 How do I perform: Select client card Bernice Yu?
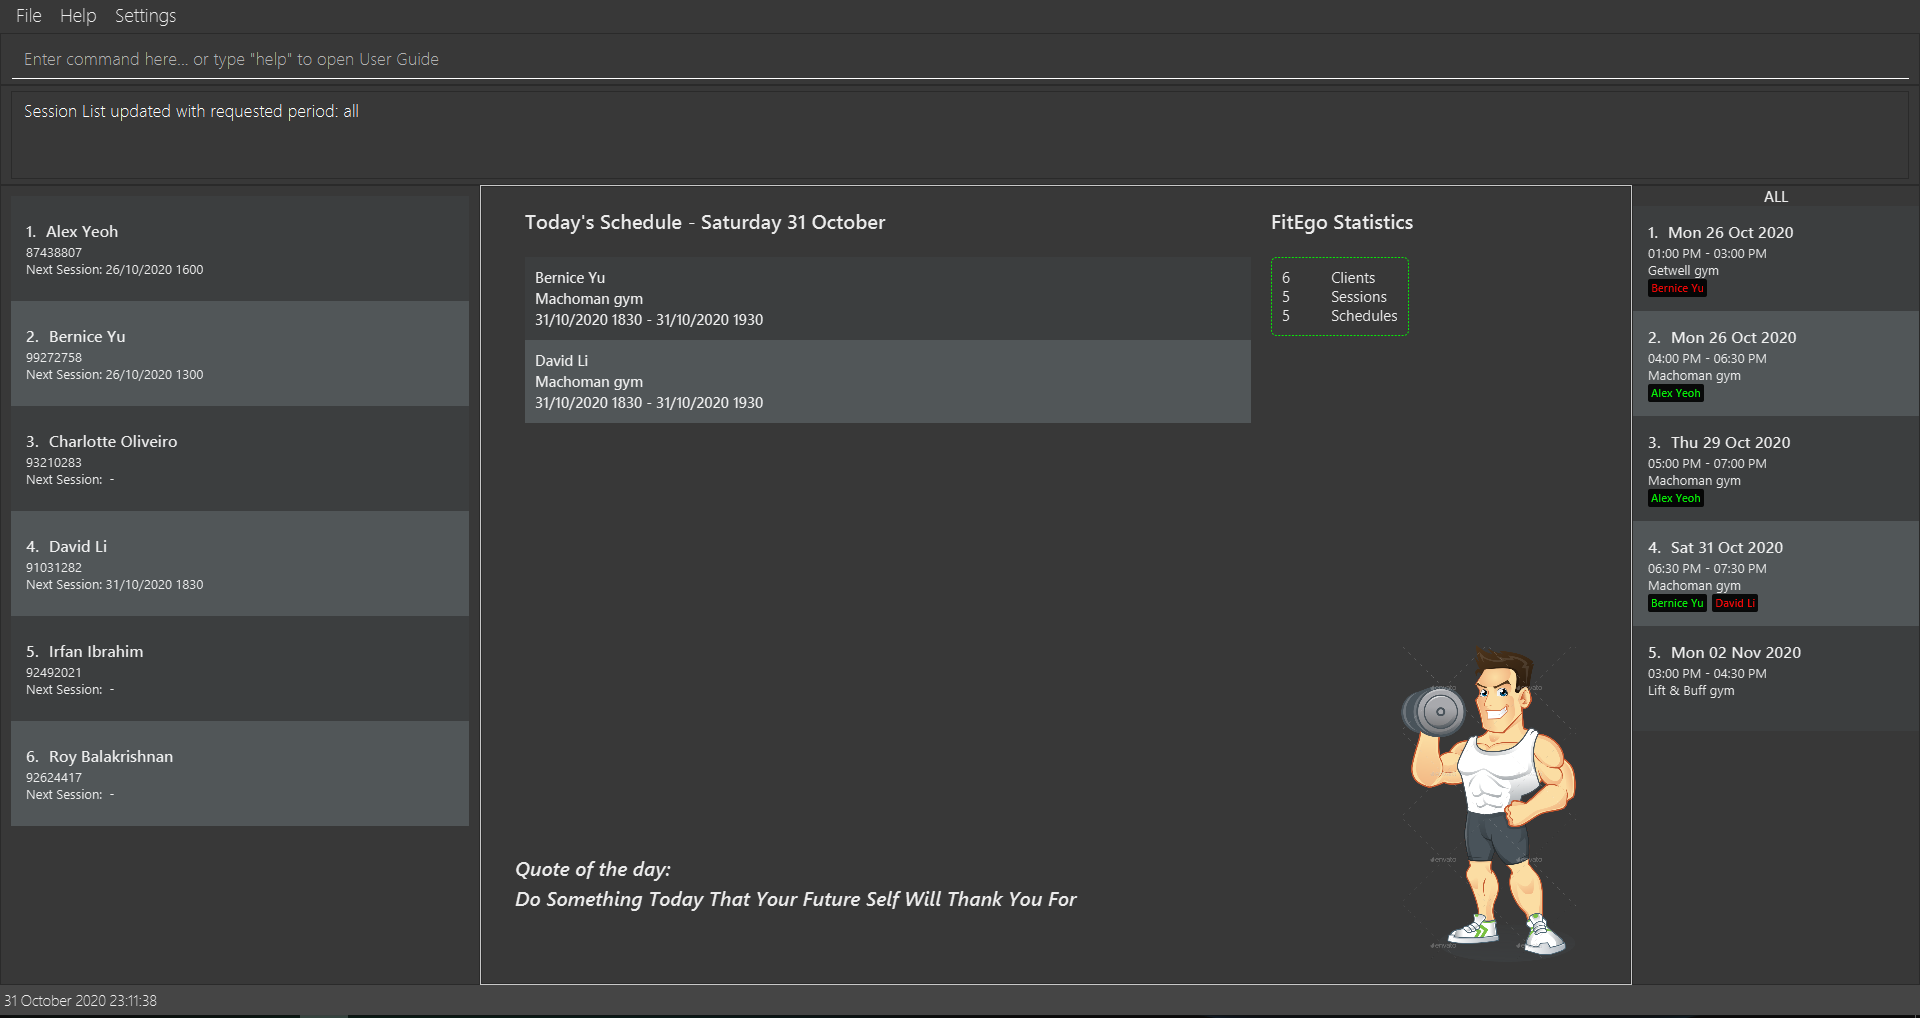point(240,353)
